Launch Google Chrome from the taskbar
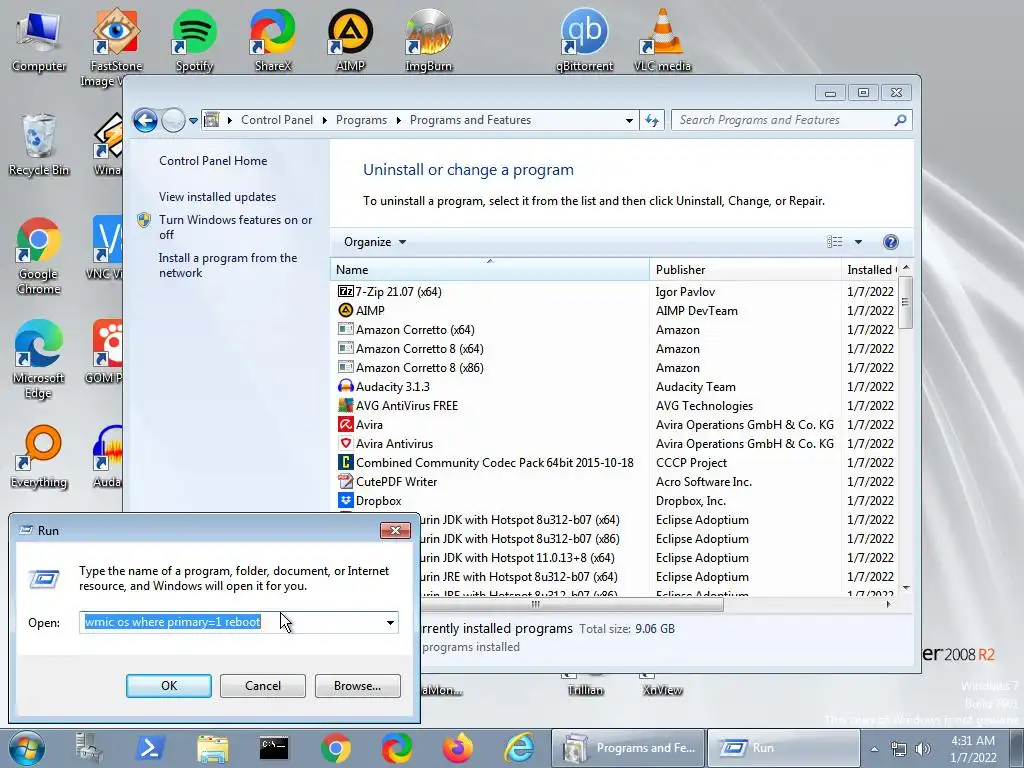The height and width of the screenshot is (768, 1024). (x=336, y=748)
